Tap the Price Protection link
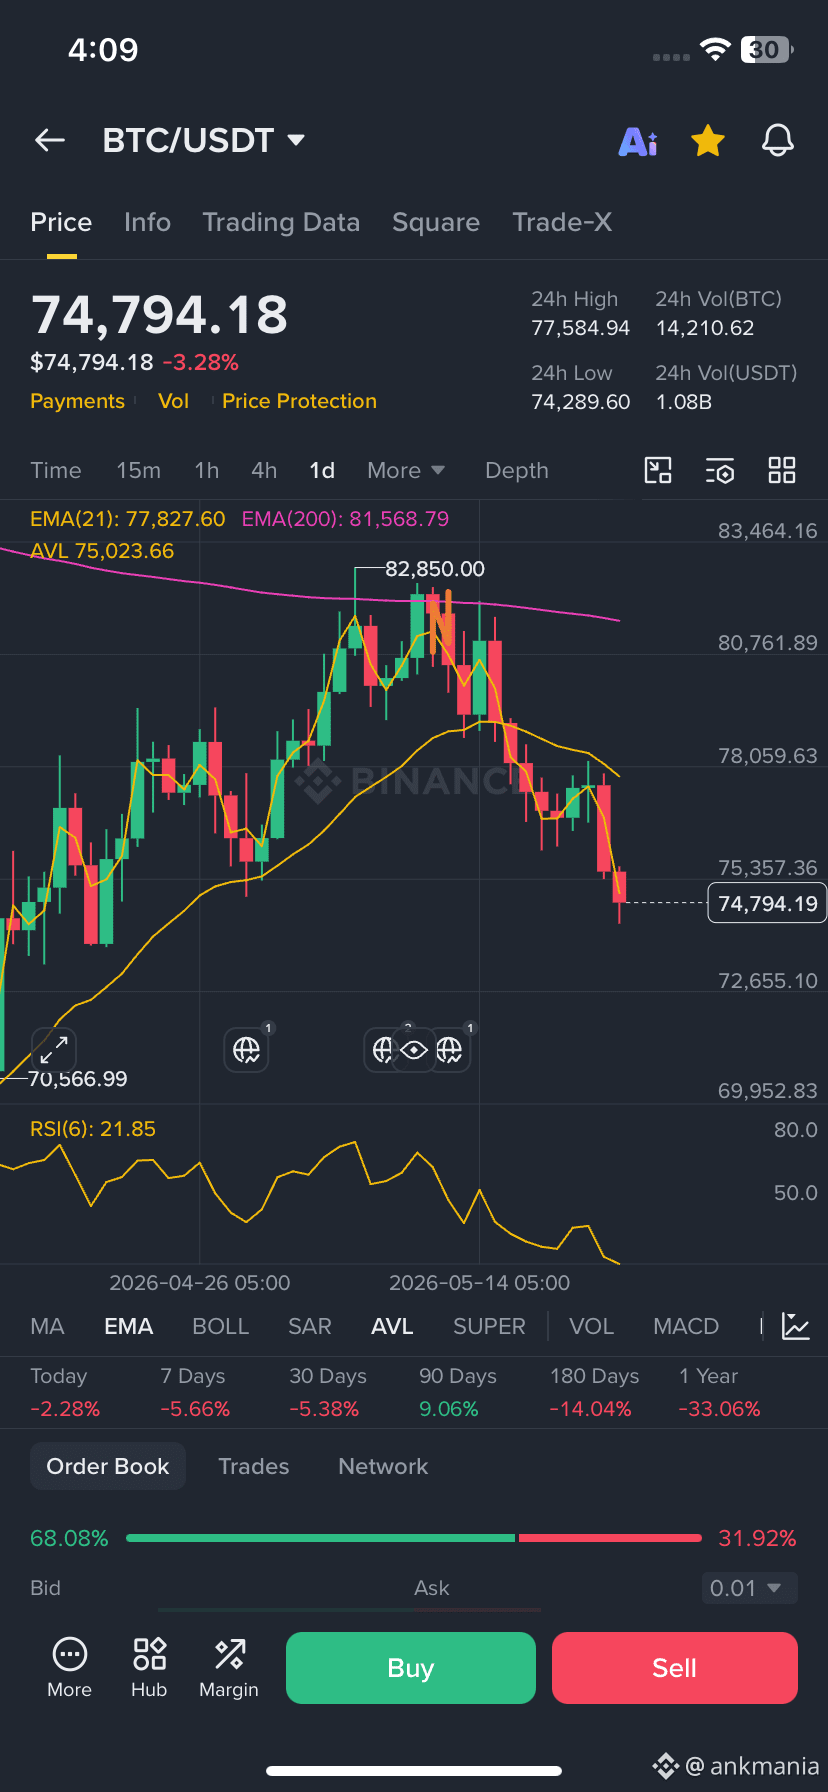The height and width of the screenshot is (1792, 828). (299, 401)
